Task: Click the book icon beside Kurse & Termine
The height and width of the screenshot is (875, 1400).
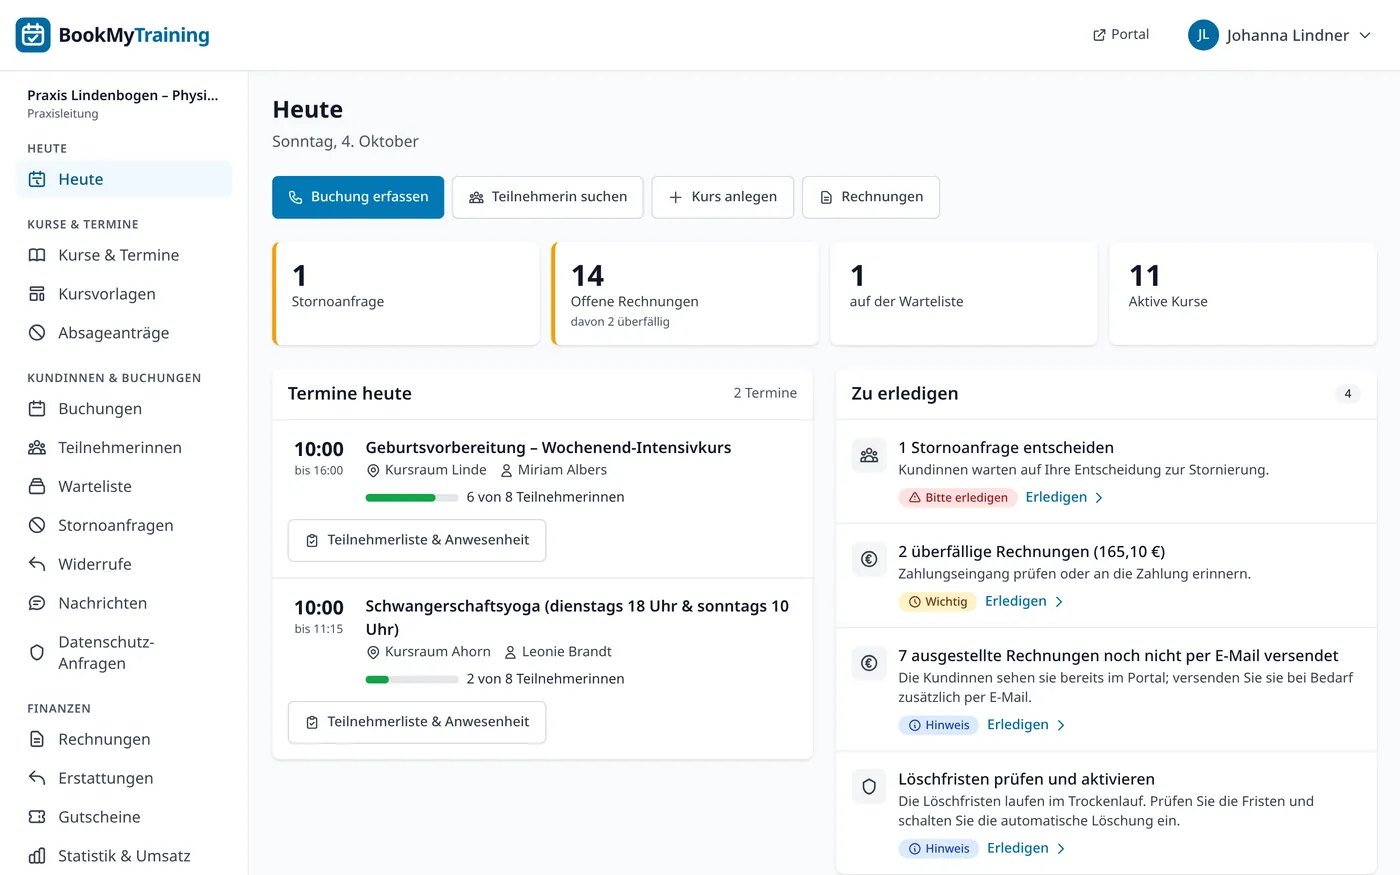Action: [x=37, y=255]
